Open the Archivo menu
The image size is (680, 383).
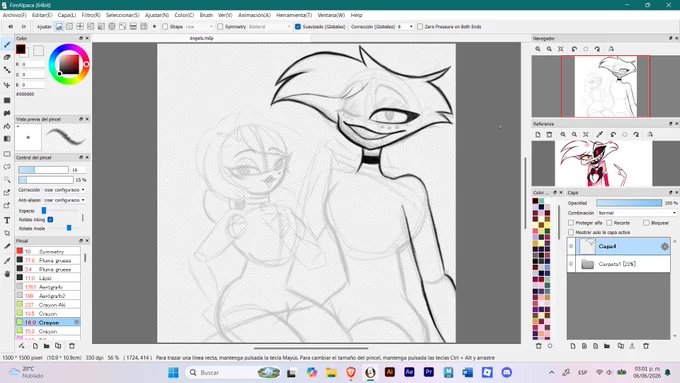point(14,15)
